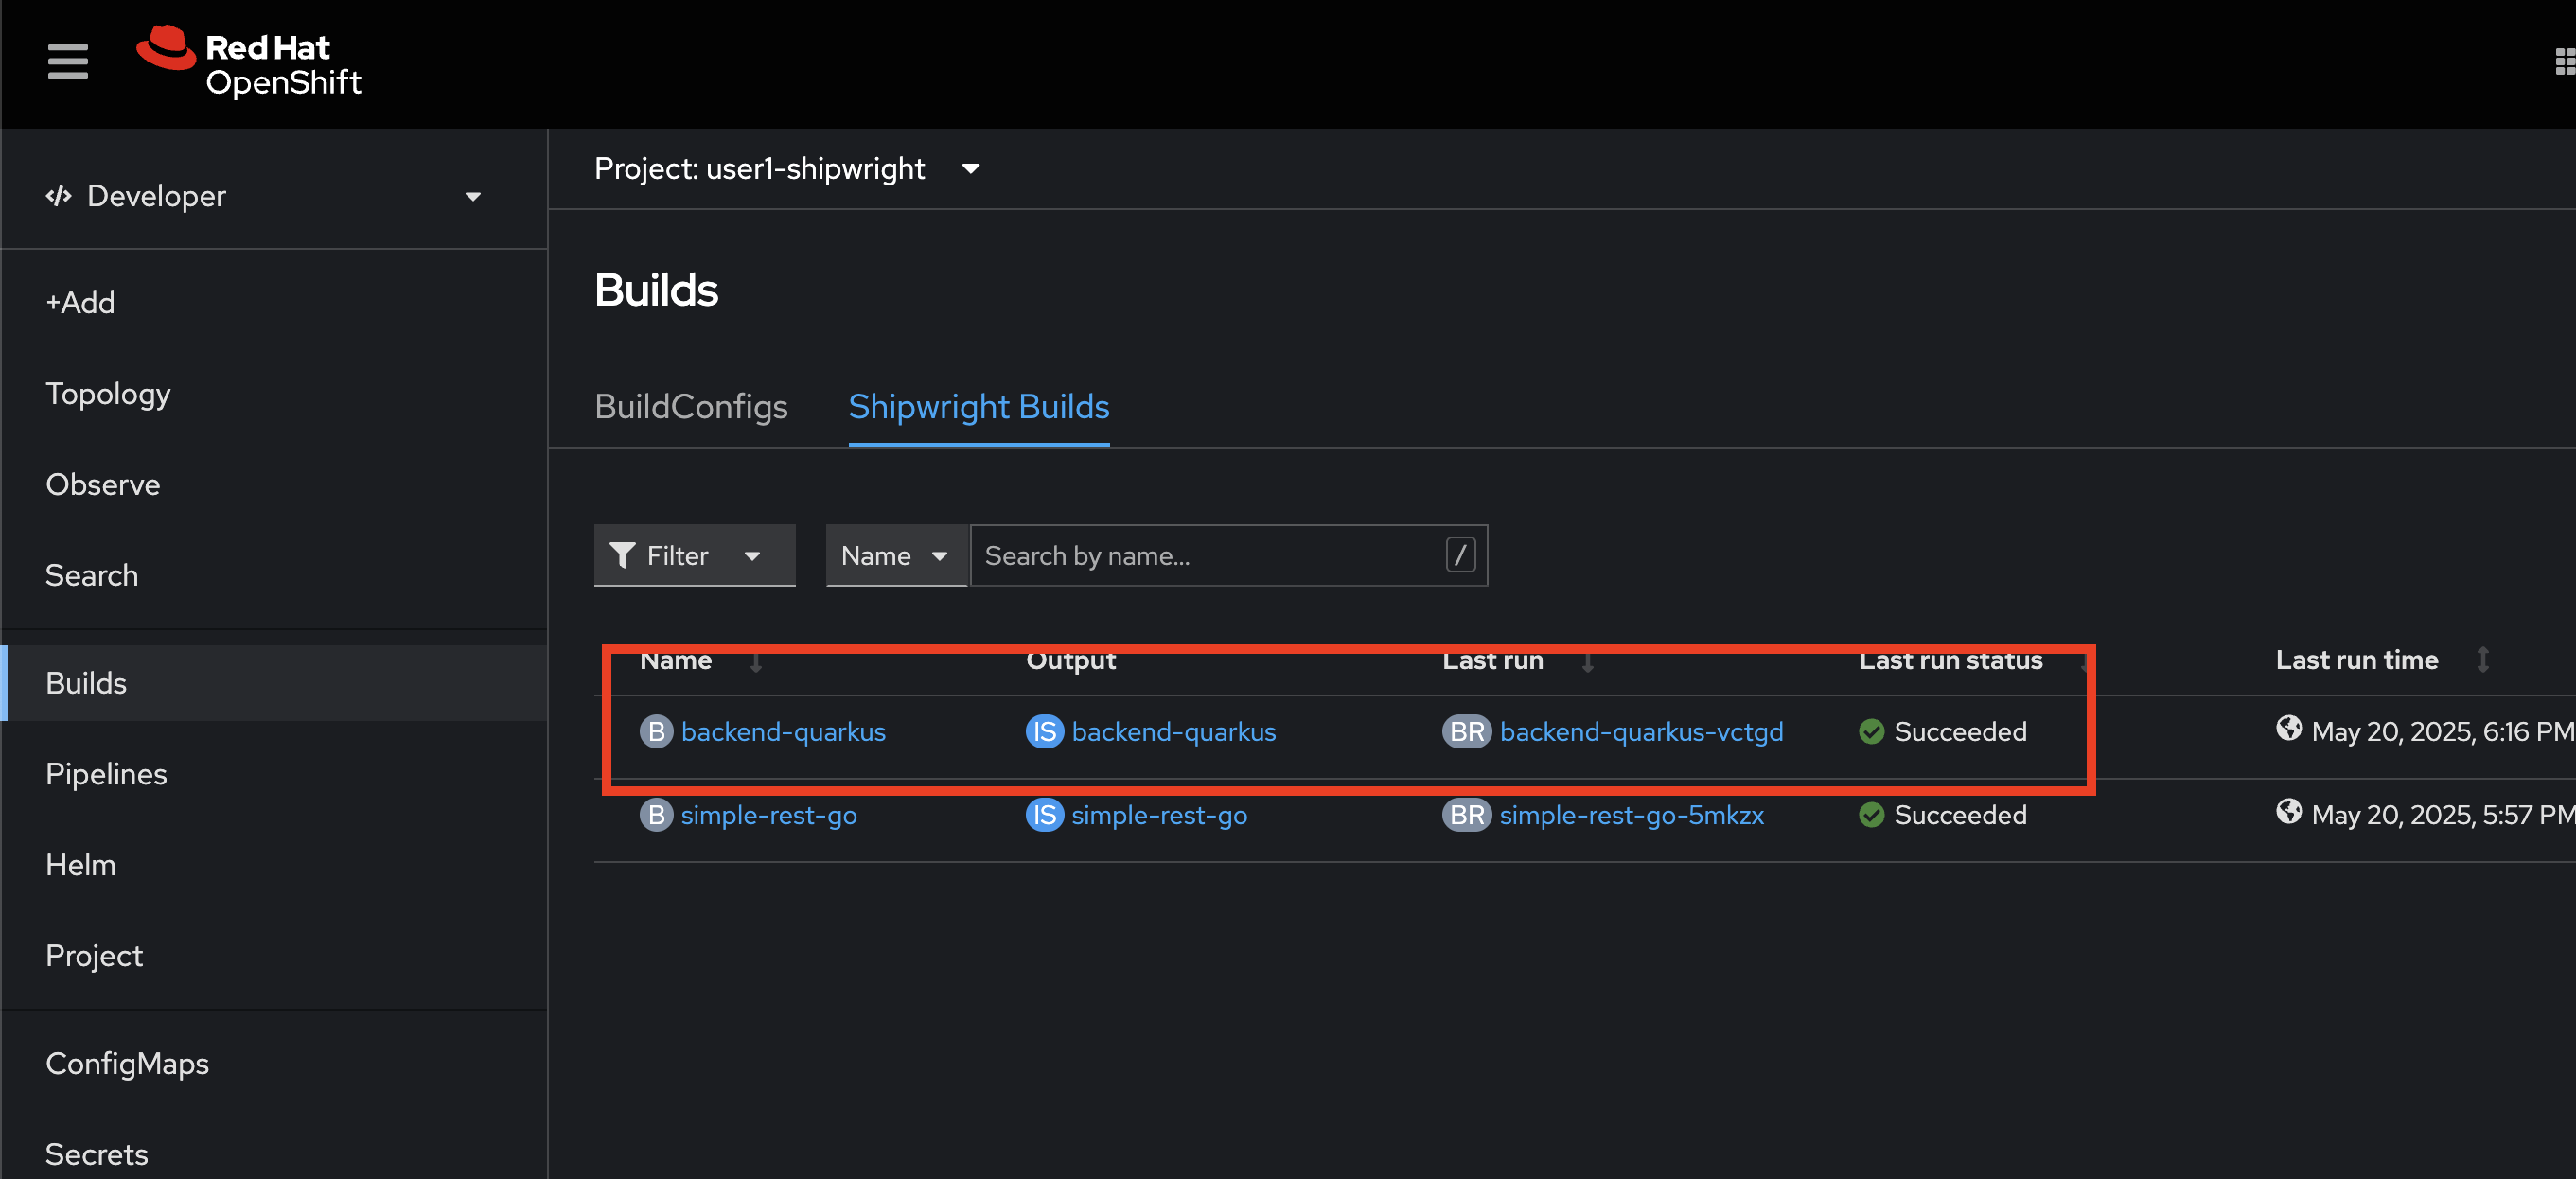
Task: Open Topology in sidebar
Action: [x=108, y=394]
